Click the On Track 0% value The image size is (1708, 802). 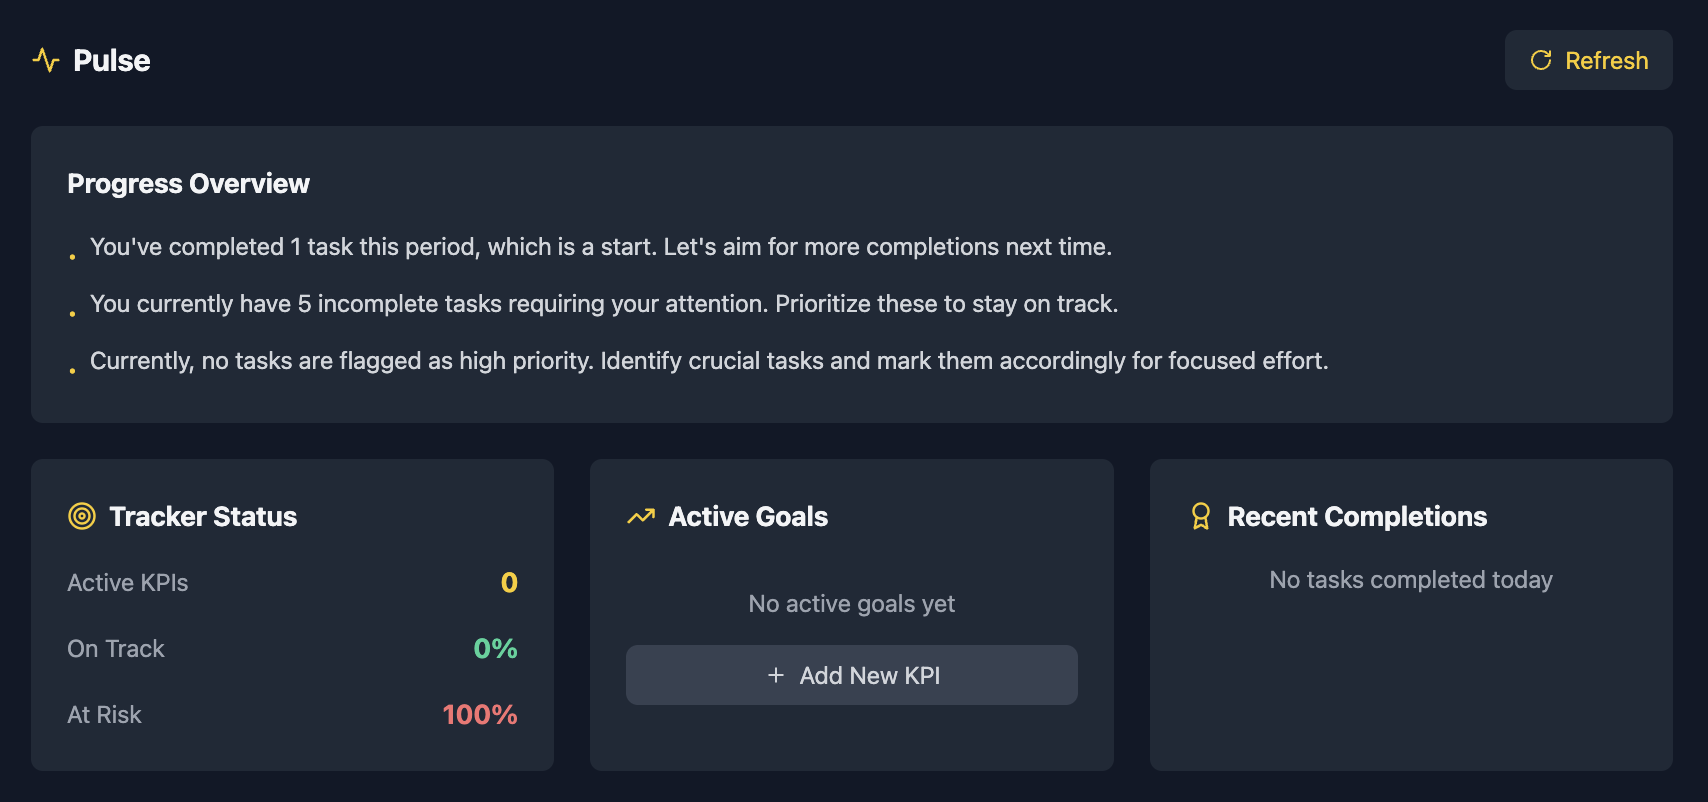tap(495, 649)
